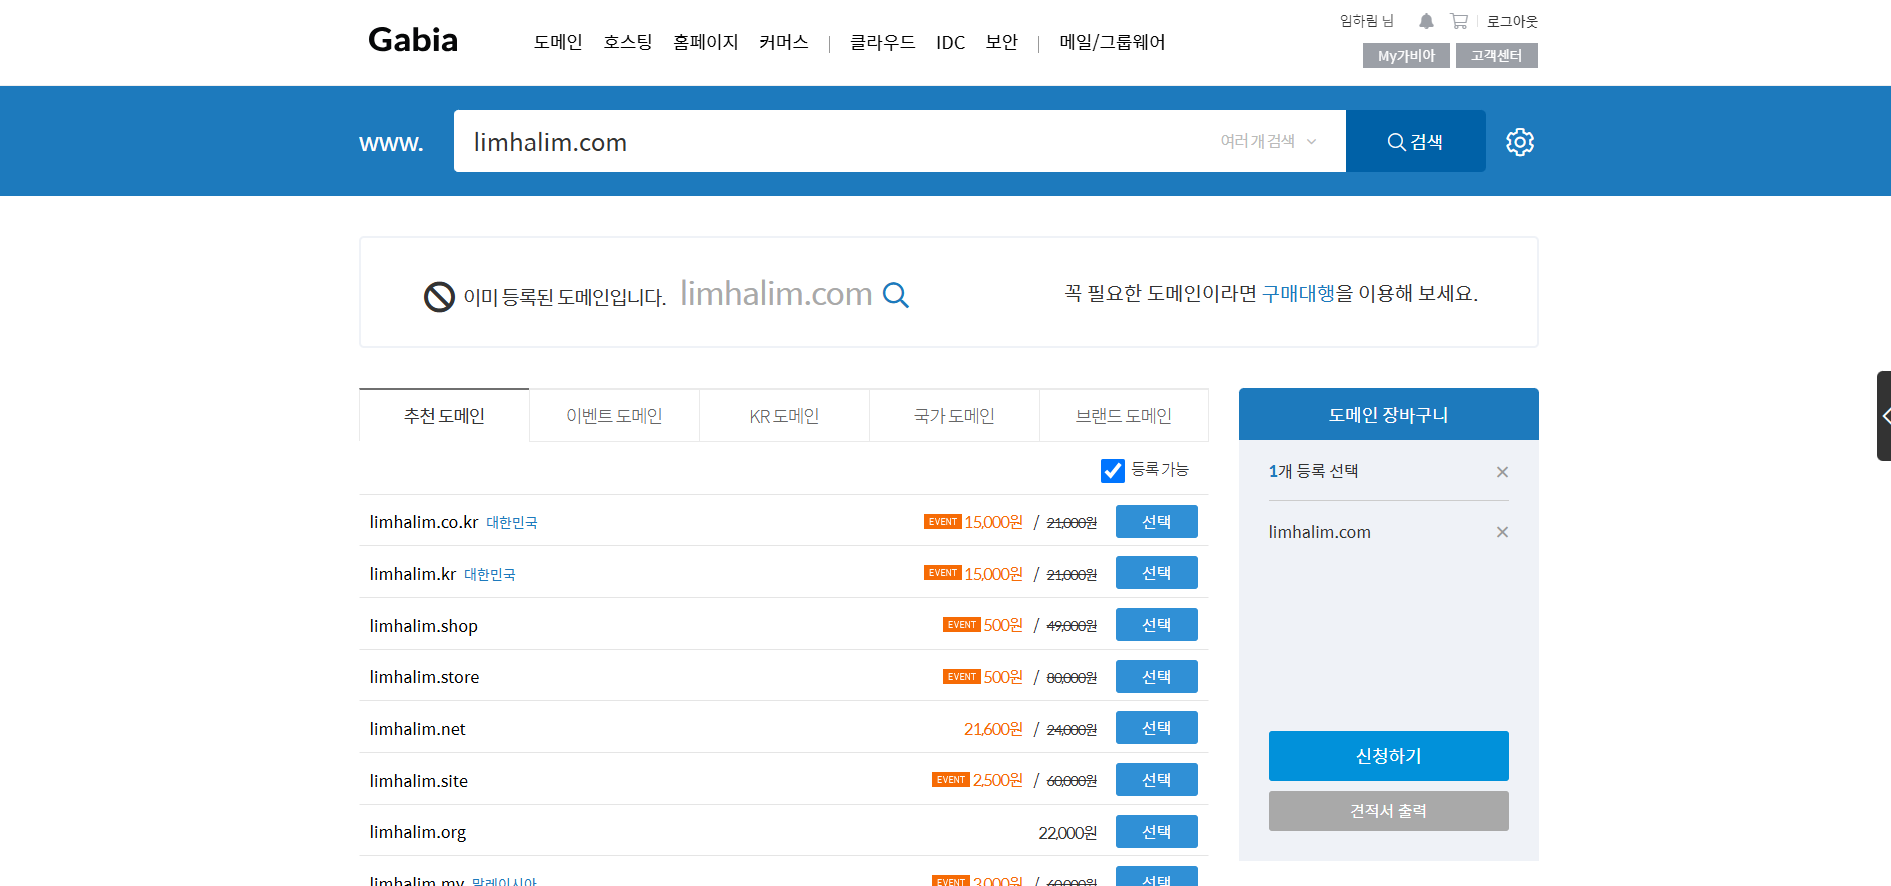Click the 신청하기 button

[1388, 756]
